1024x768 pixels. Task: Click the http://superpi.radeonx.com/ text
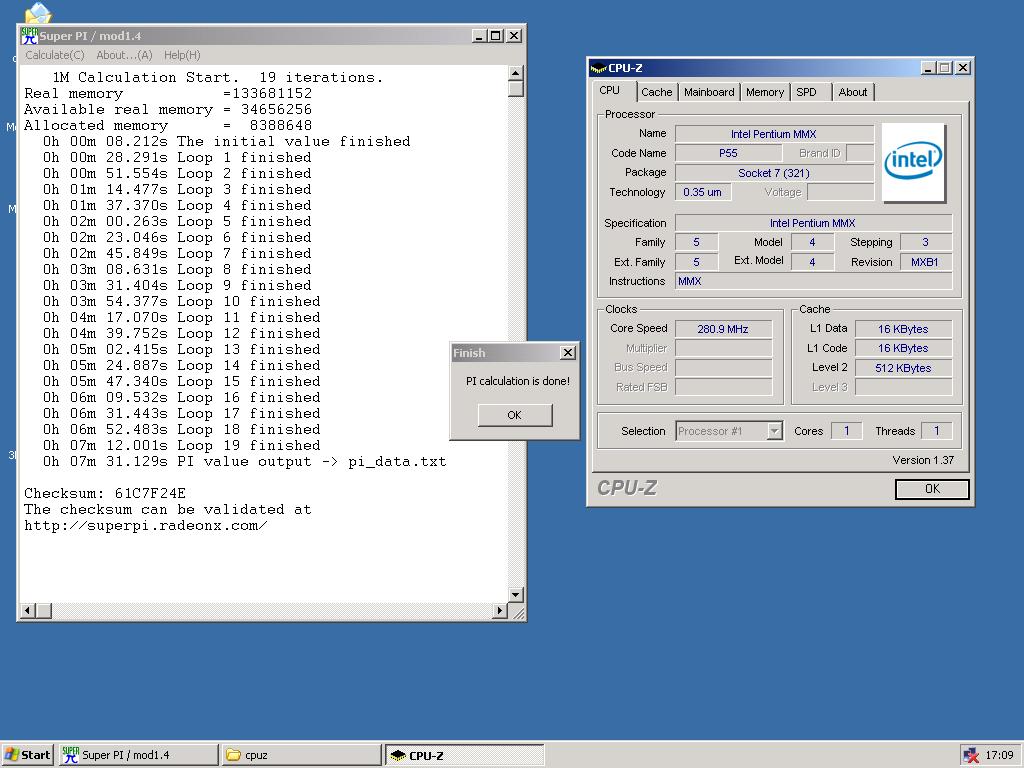coord(146,526)
